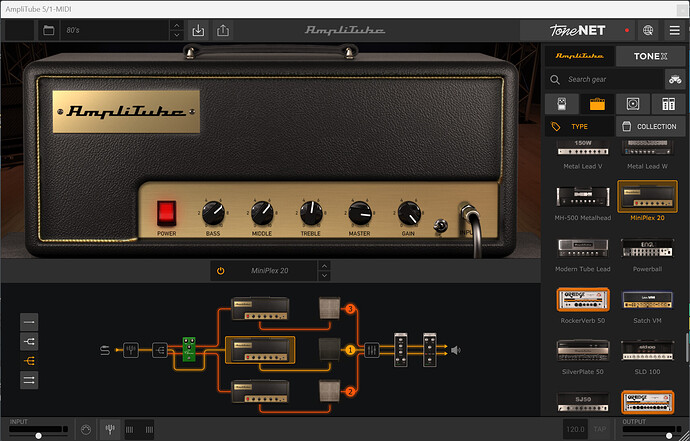The image size is (690, 441).
Task: Select SilverPlate 50 amp
Action: (583, 351)
